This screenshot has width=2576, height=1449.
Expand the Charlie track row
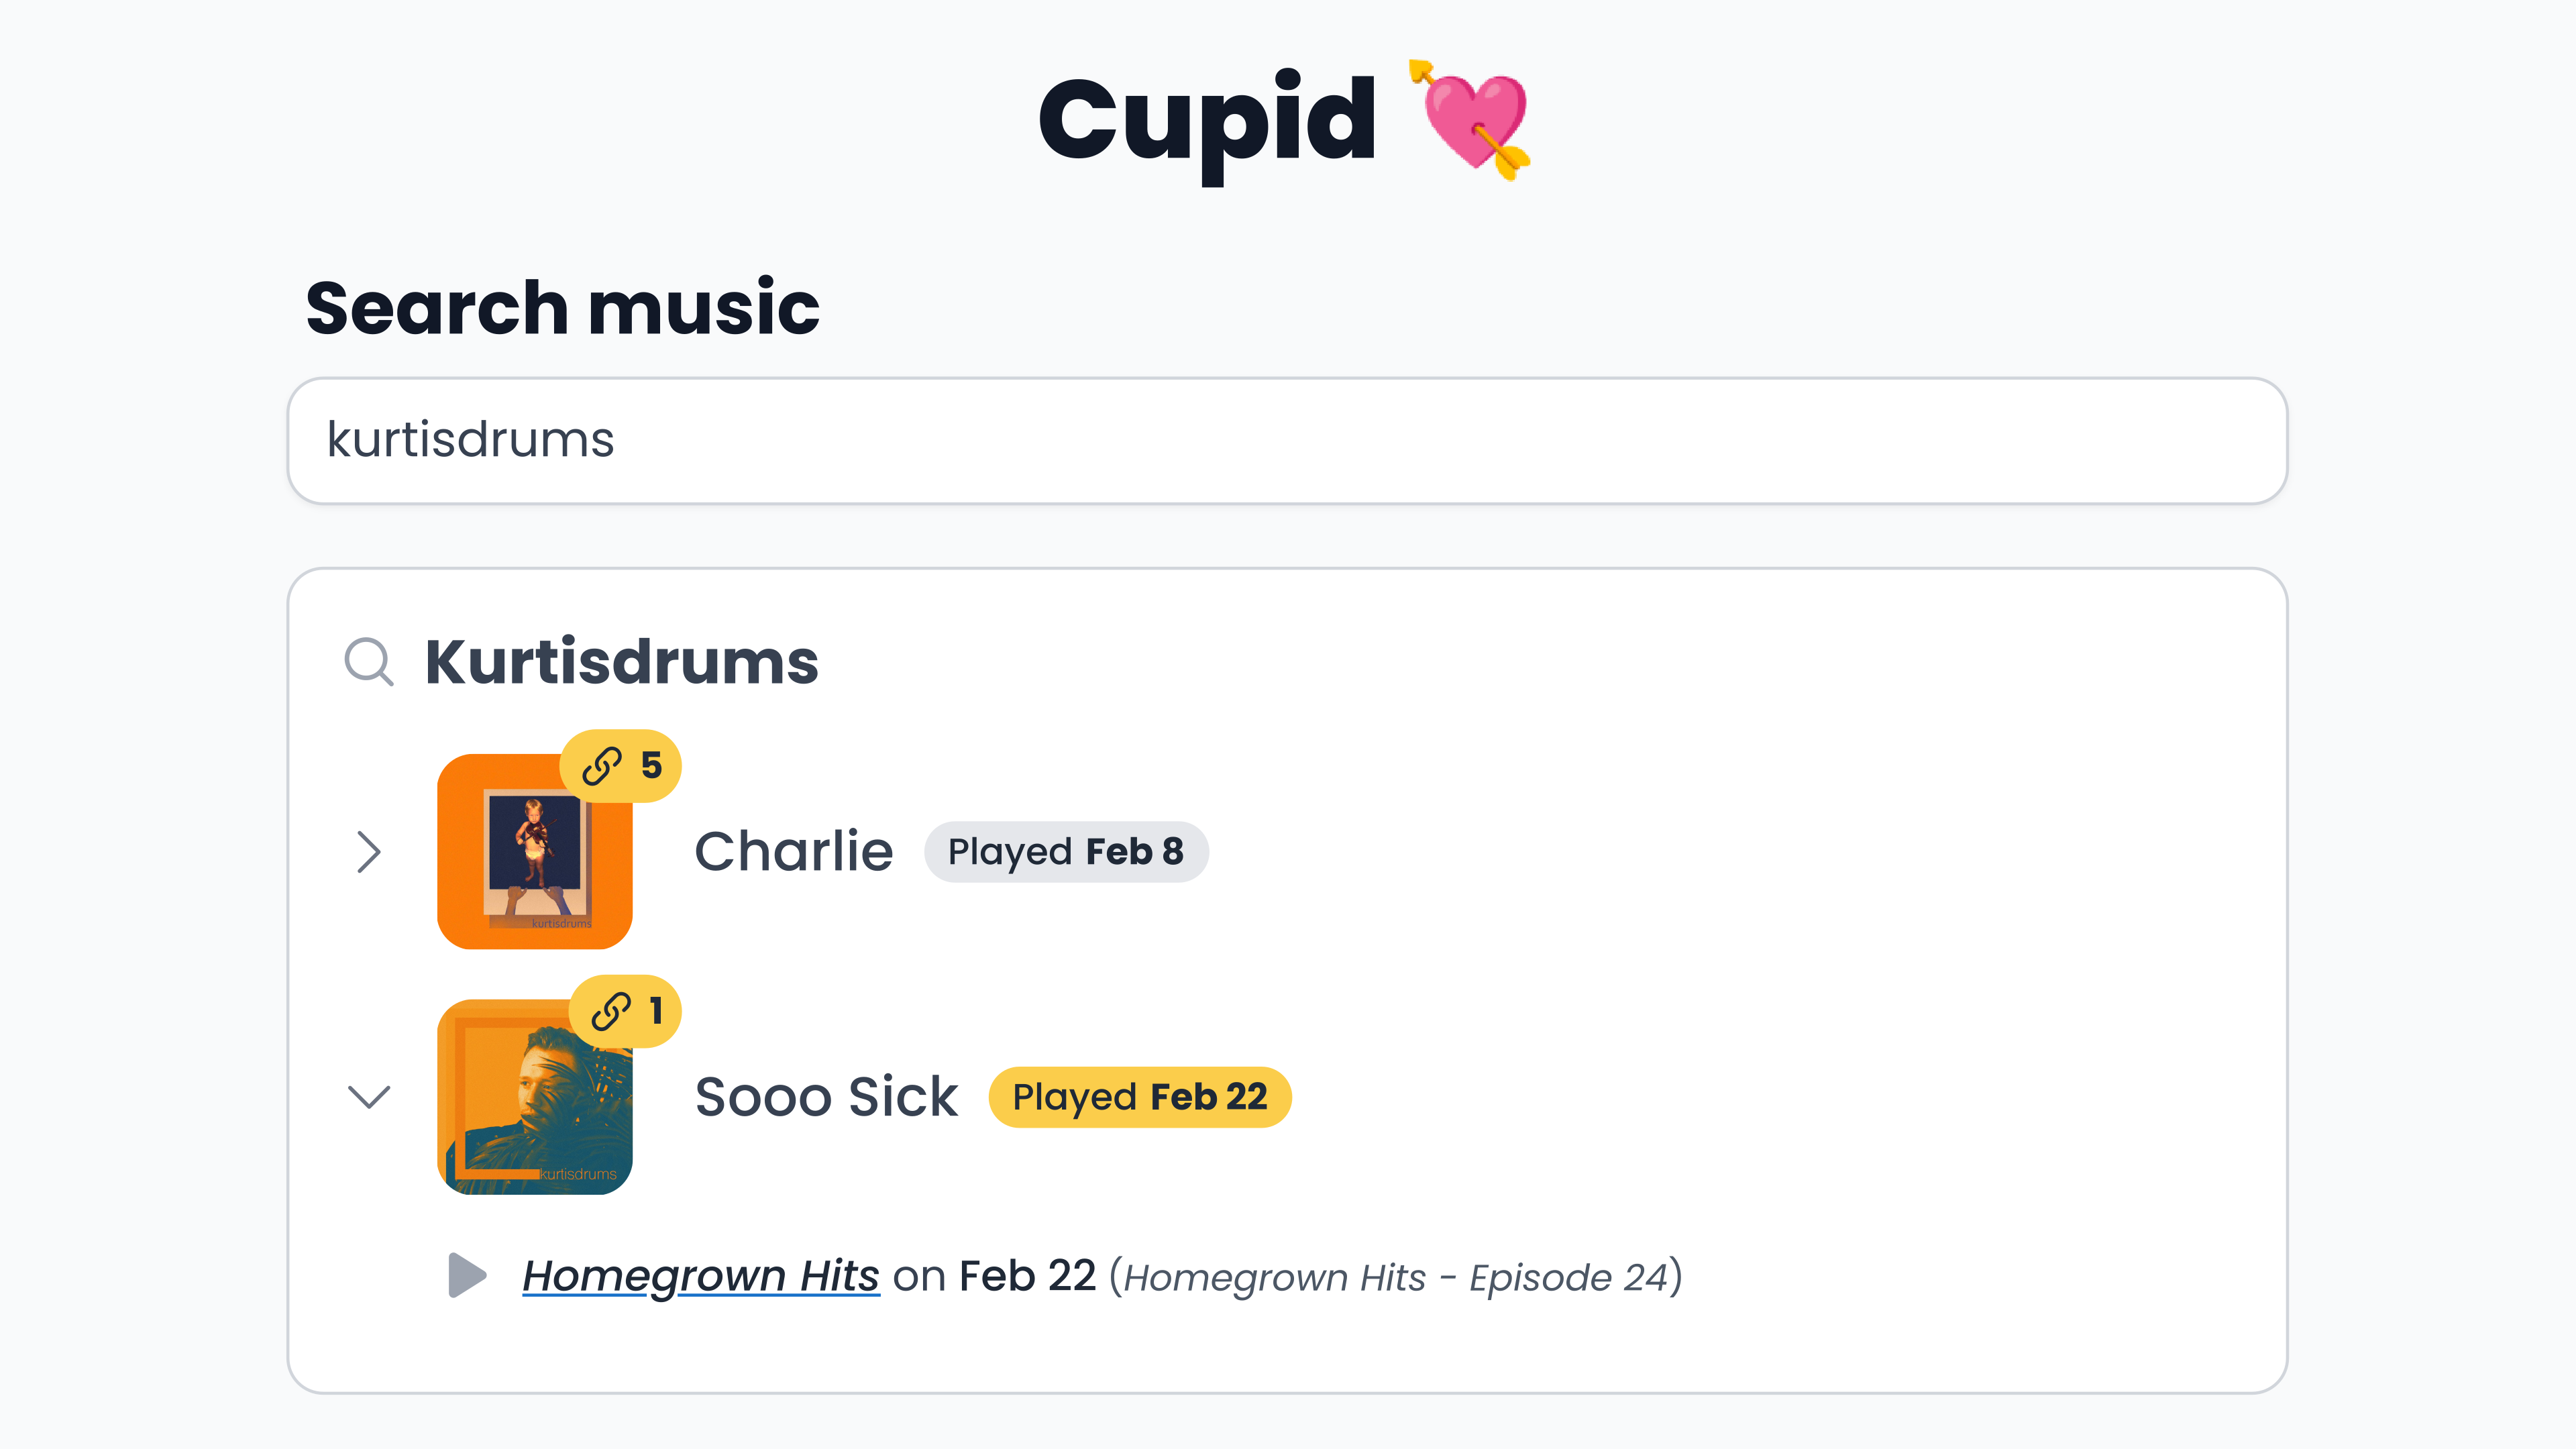(x=369, y=852)
